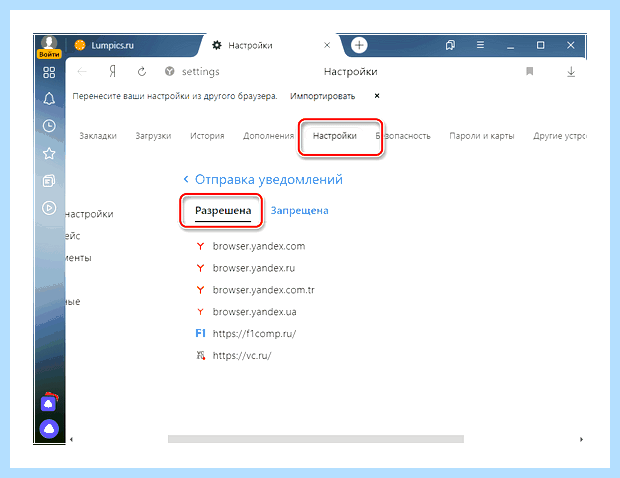Open history clock icon in sidebar
The image size is (620, 478).
pyautogui.click(x=49, y=126)
